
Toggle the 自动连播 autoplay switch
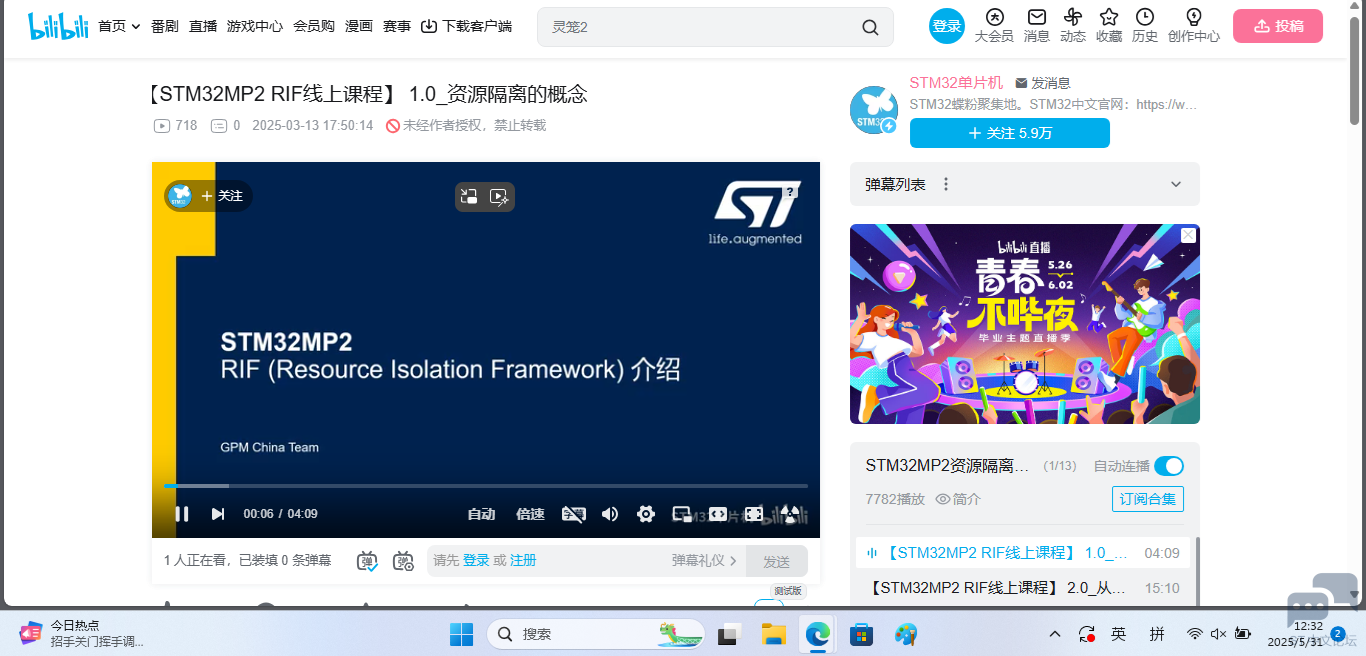pyautogui.click(x=1169, y=466)
